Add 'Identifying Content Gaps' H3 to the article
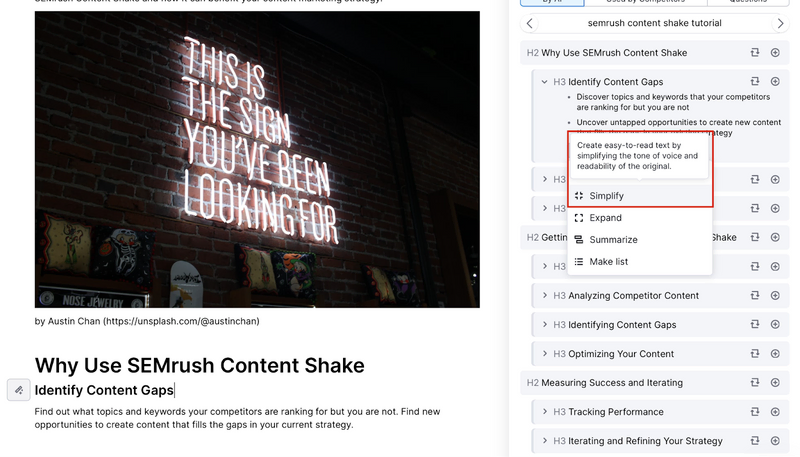The image size is (800, 457). (775, 324)
